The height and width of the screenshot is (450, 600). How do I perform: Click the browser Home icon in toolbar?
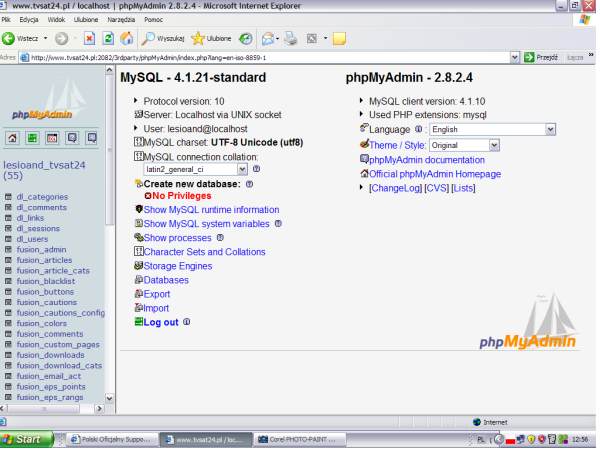point(127,38)
